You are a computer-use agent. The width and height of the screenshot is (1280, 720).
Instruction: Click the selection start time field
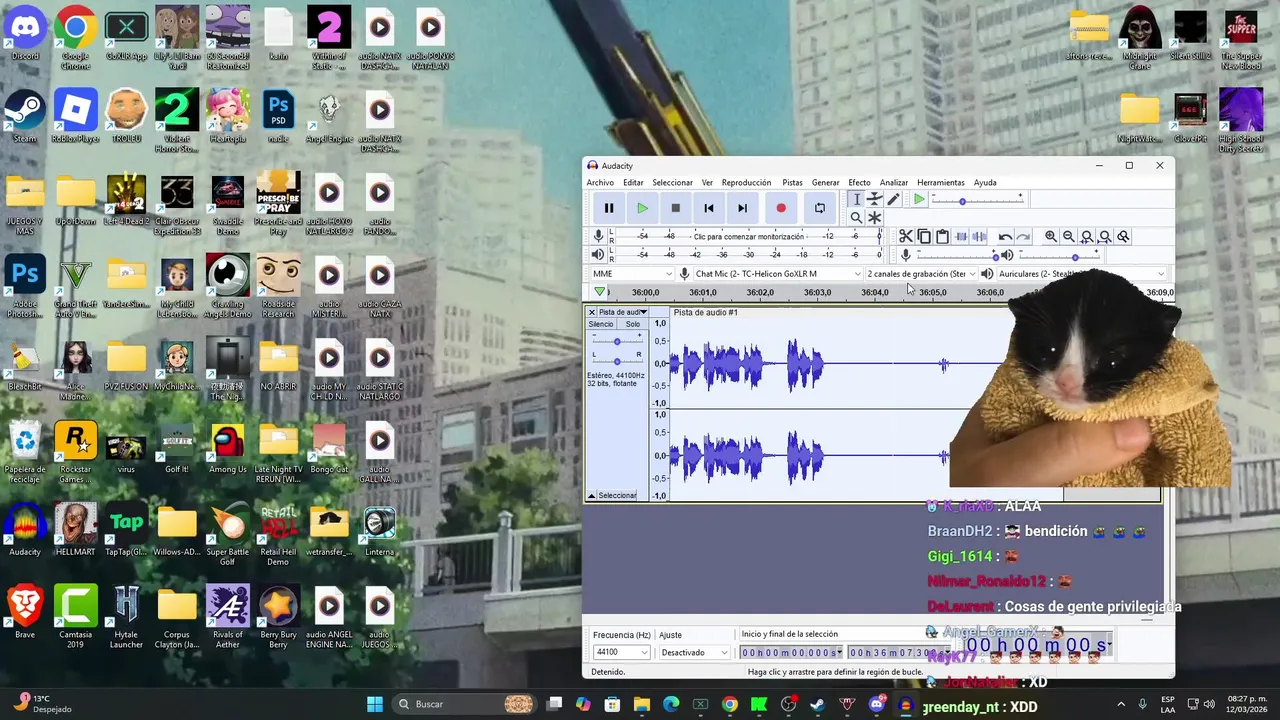791,652
